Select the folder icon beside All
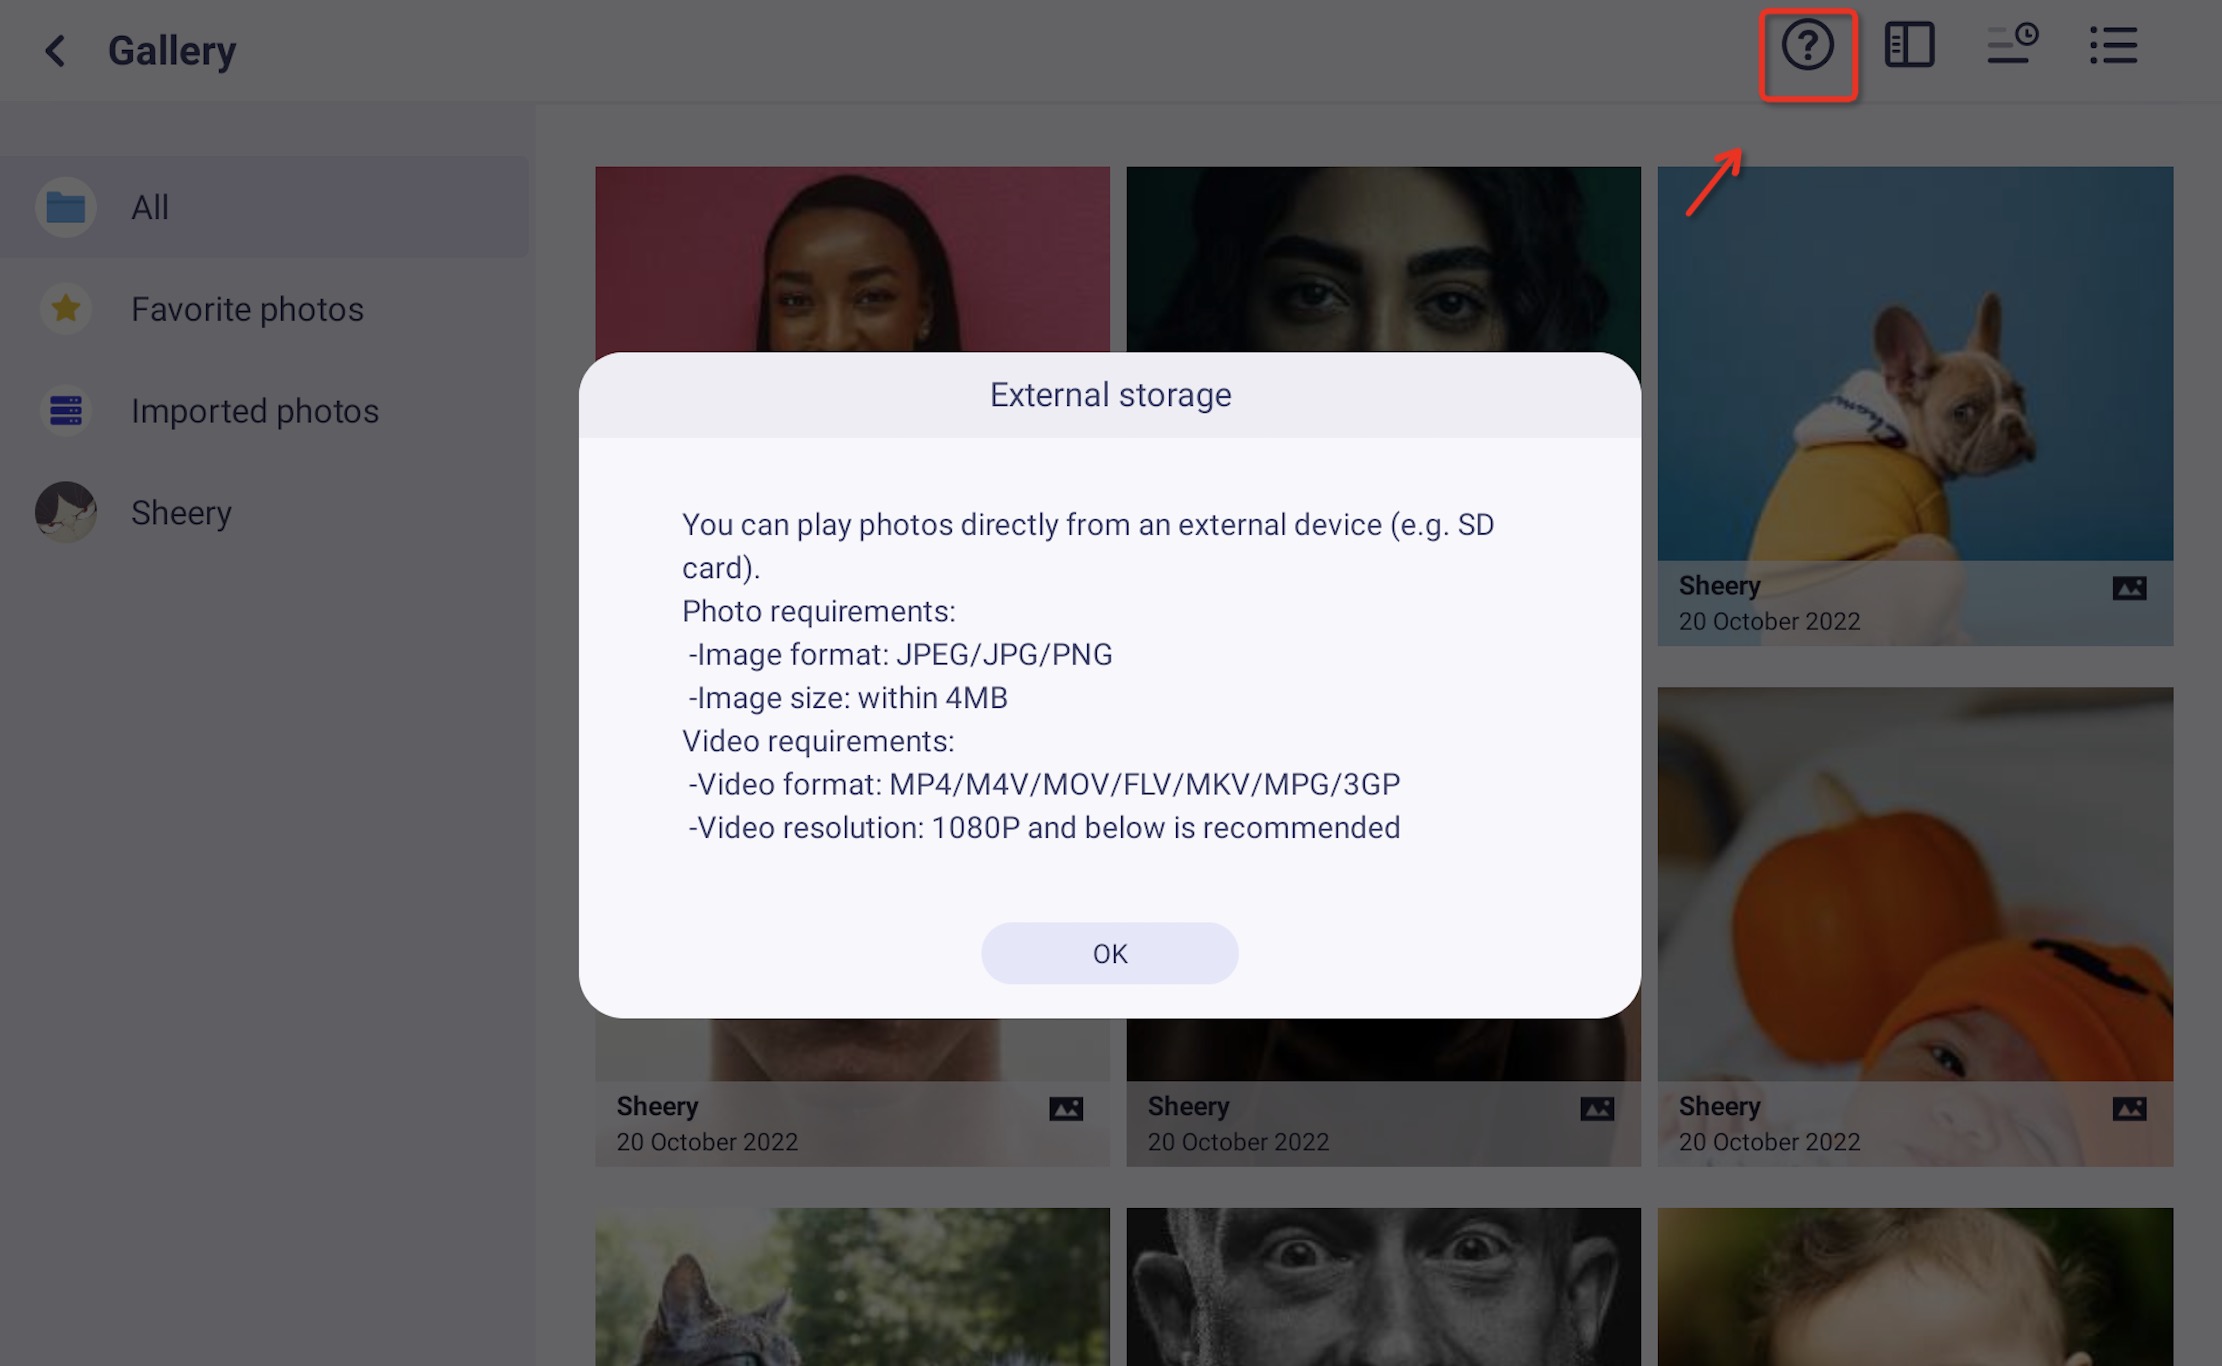The image size is (2222, 1366). click(65, 207)
